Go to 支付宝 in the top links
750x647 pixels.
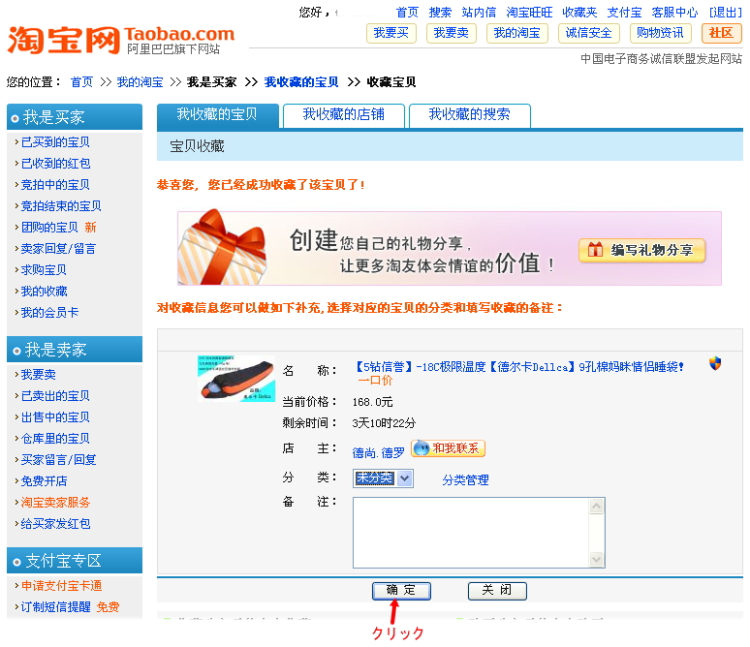624,12
